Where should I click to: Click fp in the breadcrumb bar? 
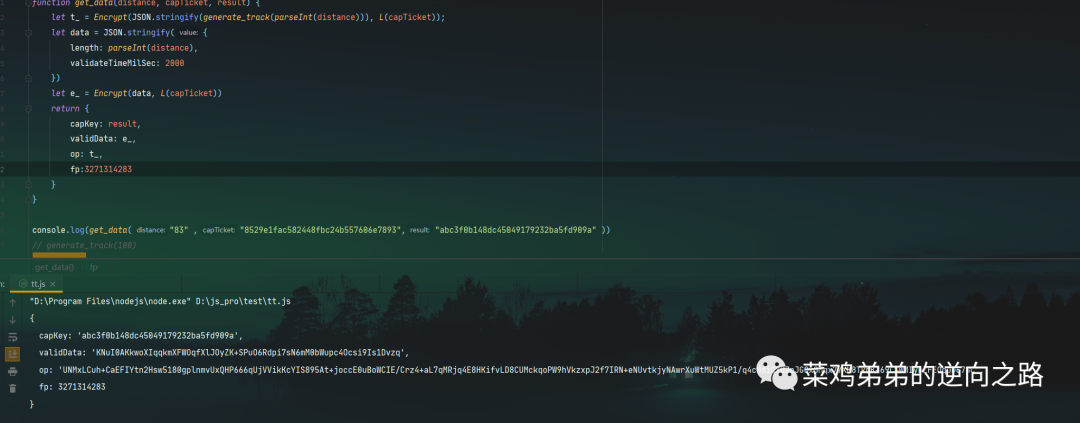point(94,267)
